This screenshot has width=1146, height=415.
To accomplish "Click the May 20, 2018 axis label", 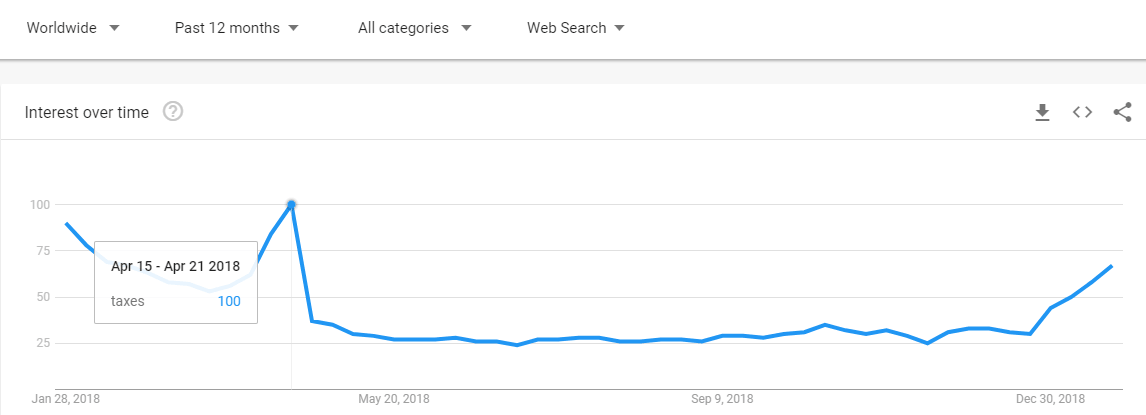I will point(393,399).
